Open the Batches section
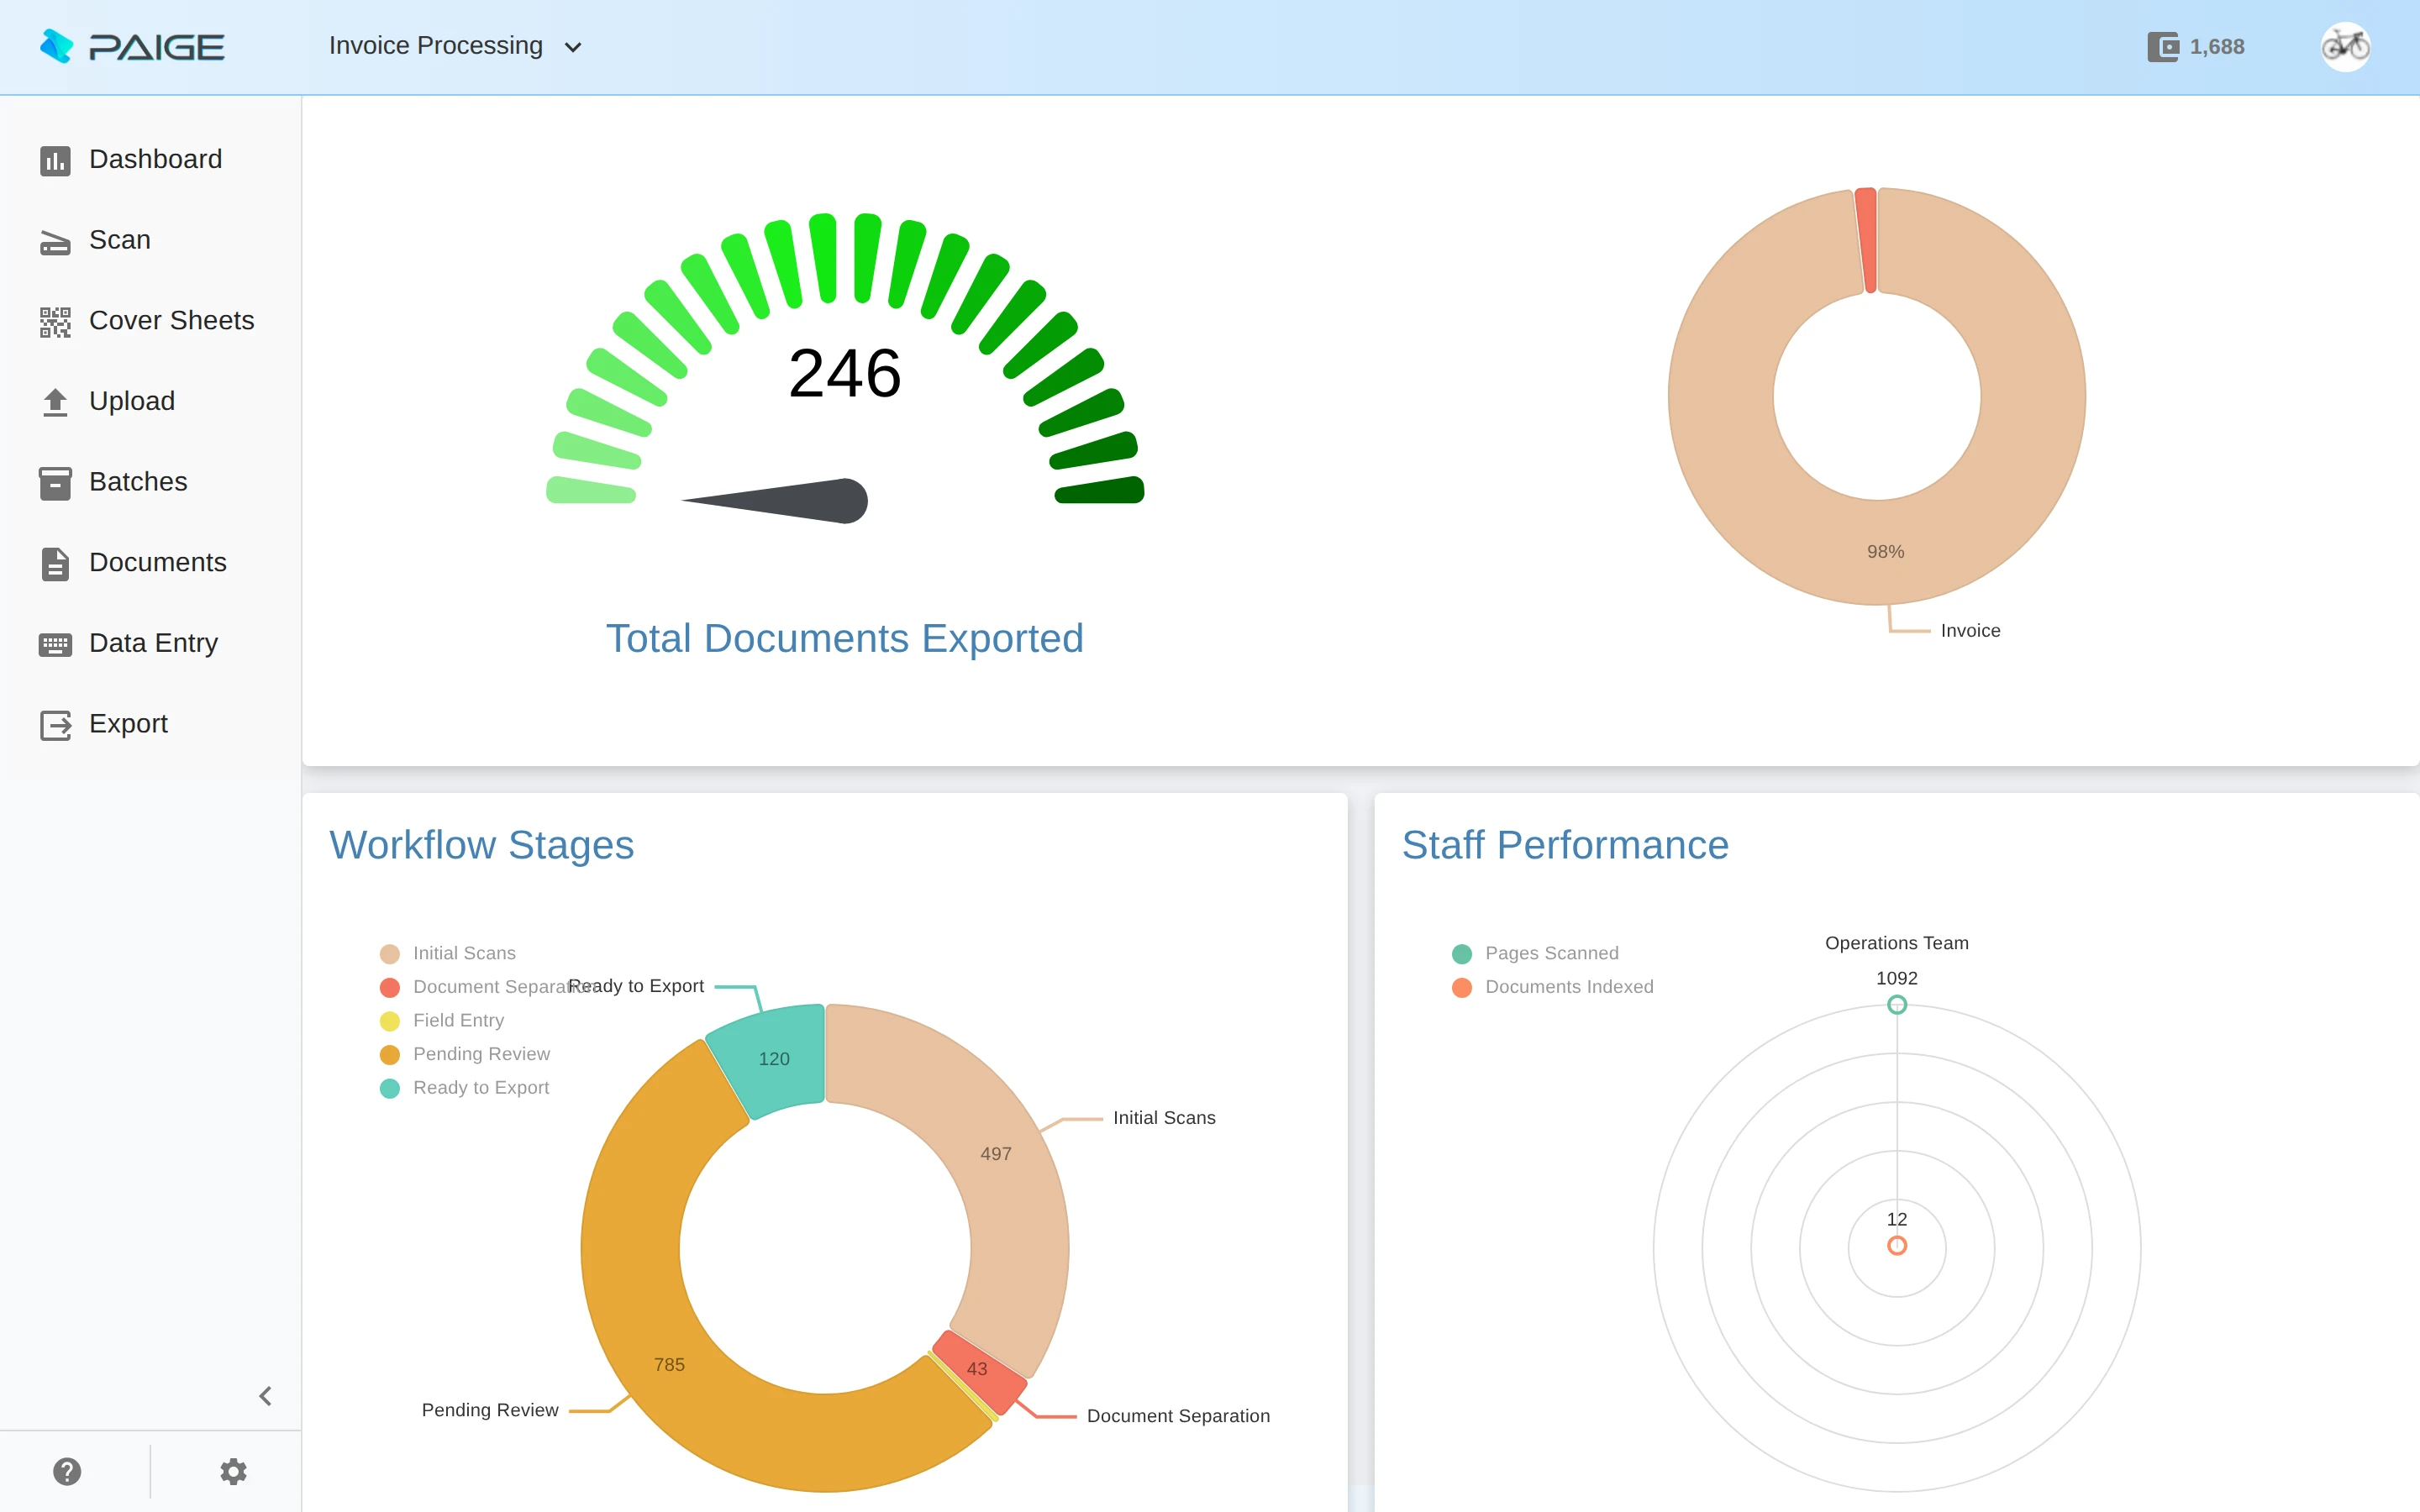 pos(138,482)
